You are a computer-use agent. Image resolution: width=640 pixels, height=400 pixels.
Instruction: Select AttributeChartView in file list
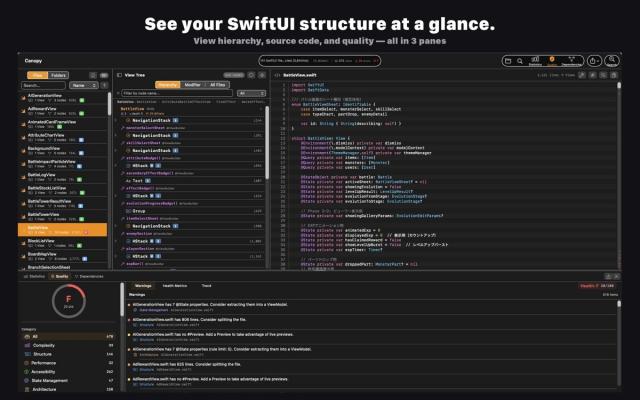[63, 138]
